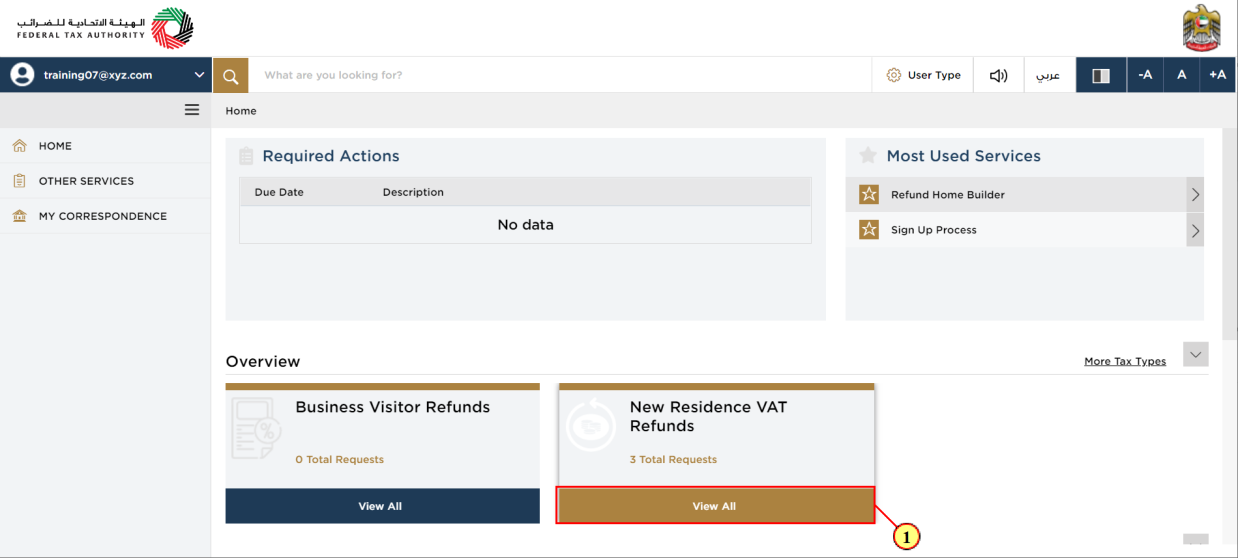Collapse the sidebar via hamburger menu
Image resolution: width=1238 pixels, height=558 pixels.
tap(192, 110)
